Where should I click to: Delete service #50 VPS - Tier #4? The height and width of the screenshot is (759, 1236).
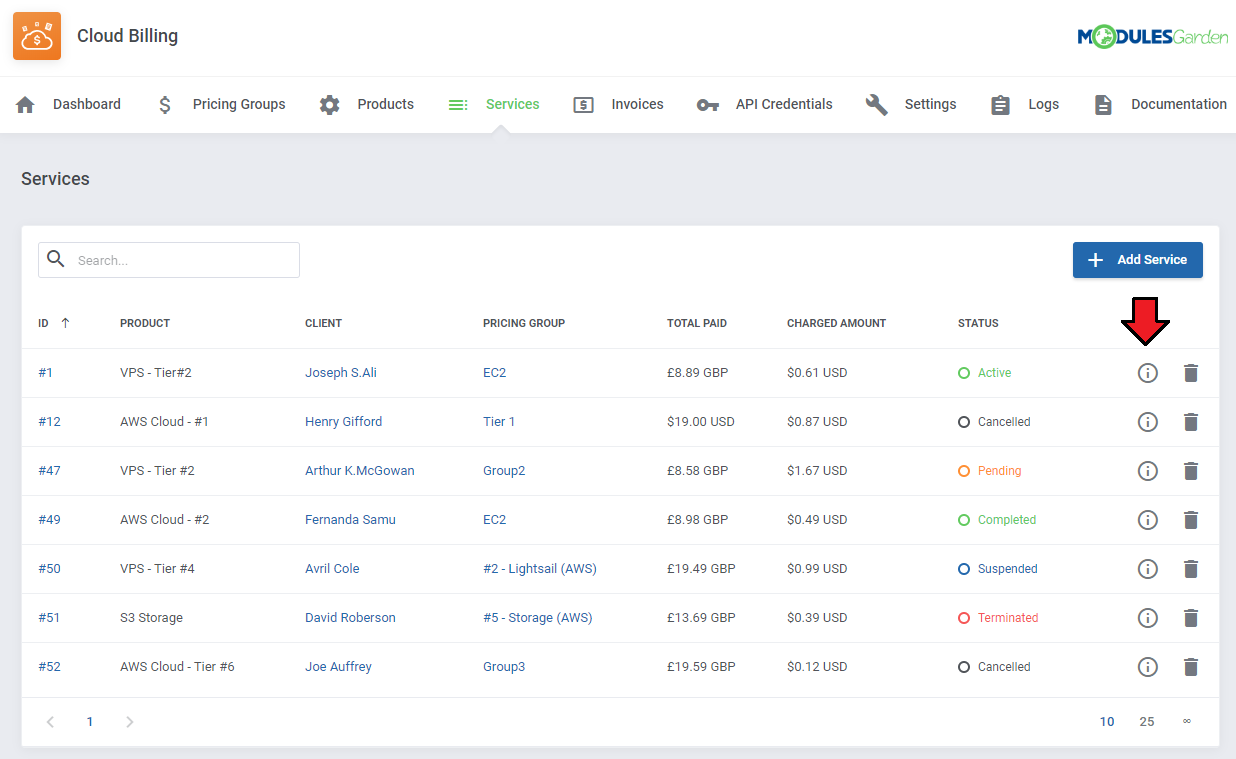point(1190,569)
